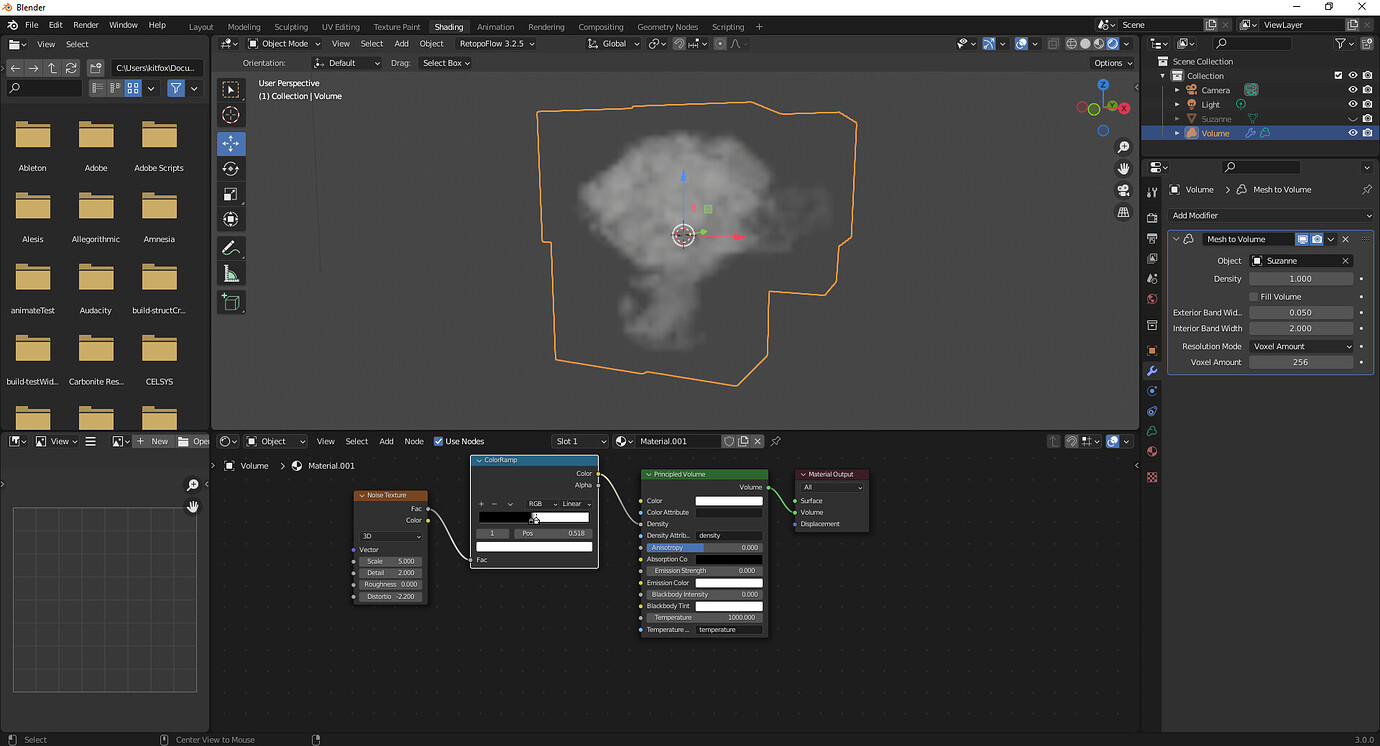
Task: Open the Slot 1 dropdown
Action: (580, 441)
